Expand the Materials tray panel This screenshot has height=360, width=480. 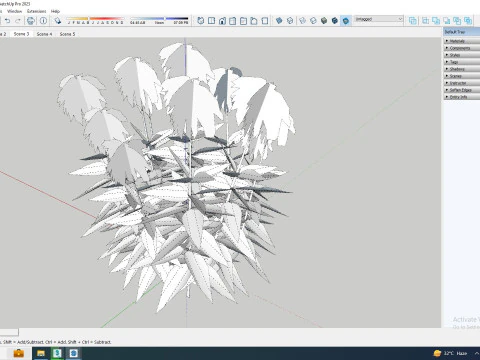point(462,41)
